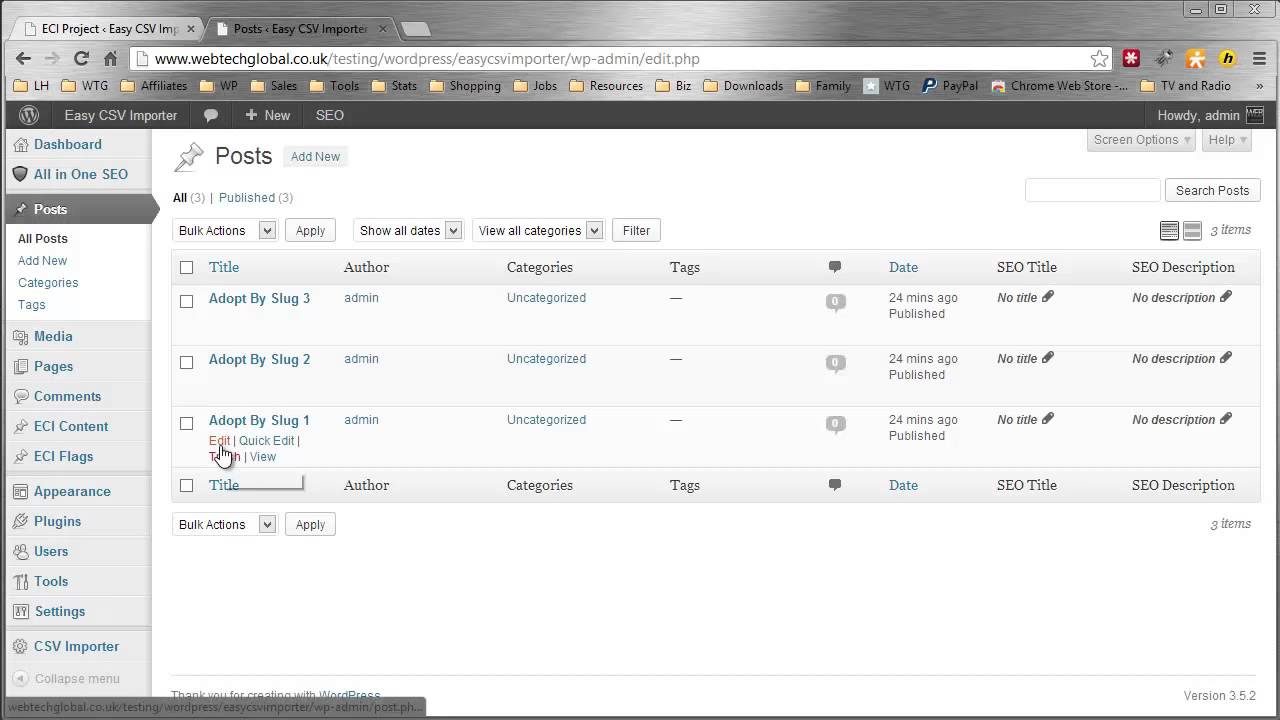Click Published (3) filter link
The image size is (1280, 720).
[x=256, y=198]
